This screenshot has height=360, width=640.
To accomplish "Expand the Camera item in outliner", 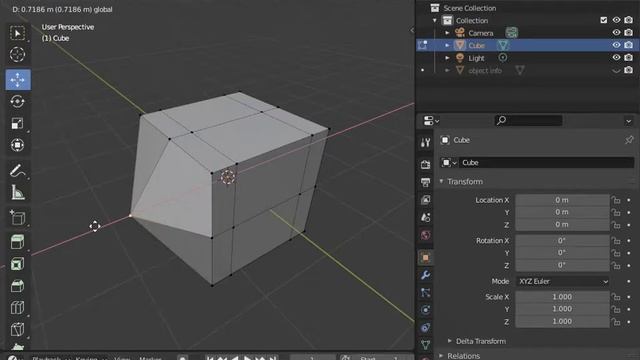I will [447, 33].
